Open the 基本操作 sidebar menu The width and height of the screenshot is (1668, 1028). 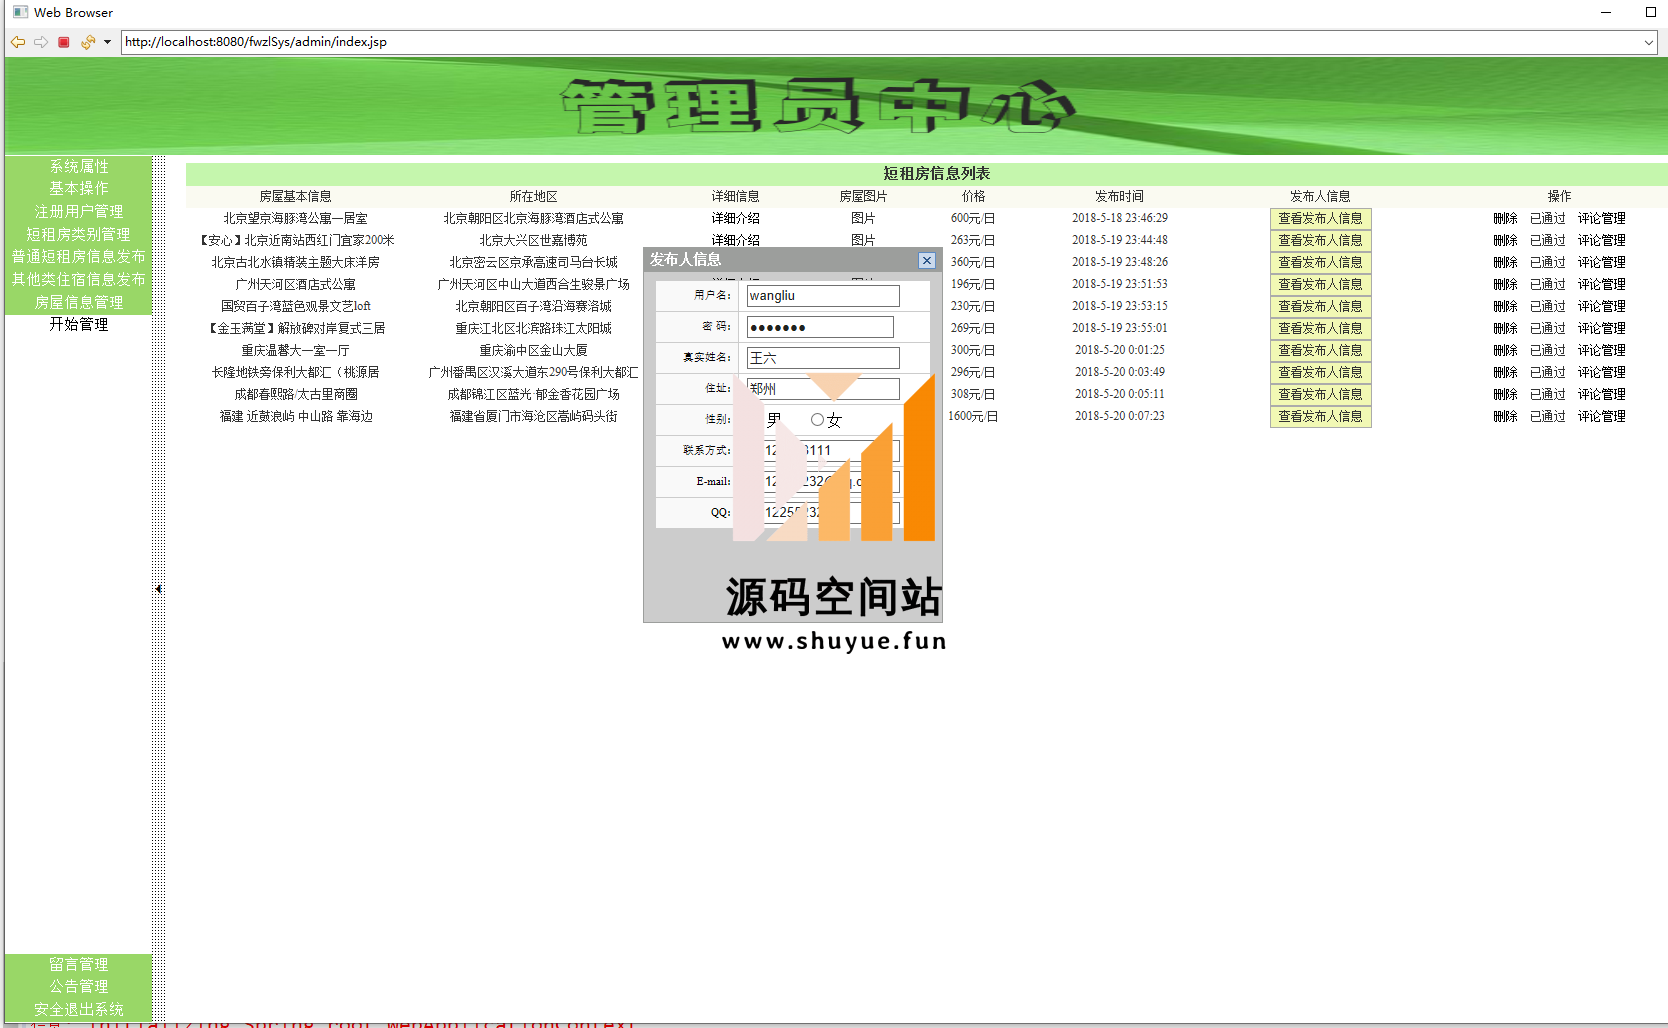[79, 188]
